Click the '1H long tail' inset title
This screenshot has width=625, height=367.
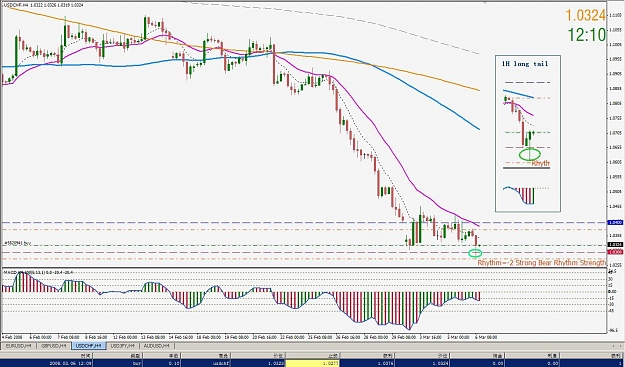pyautogui.click(x=525, y=64)
